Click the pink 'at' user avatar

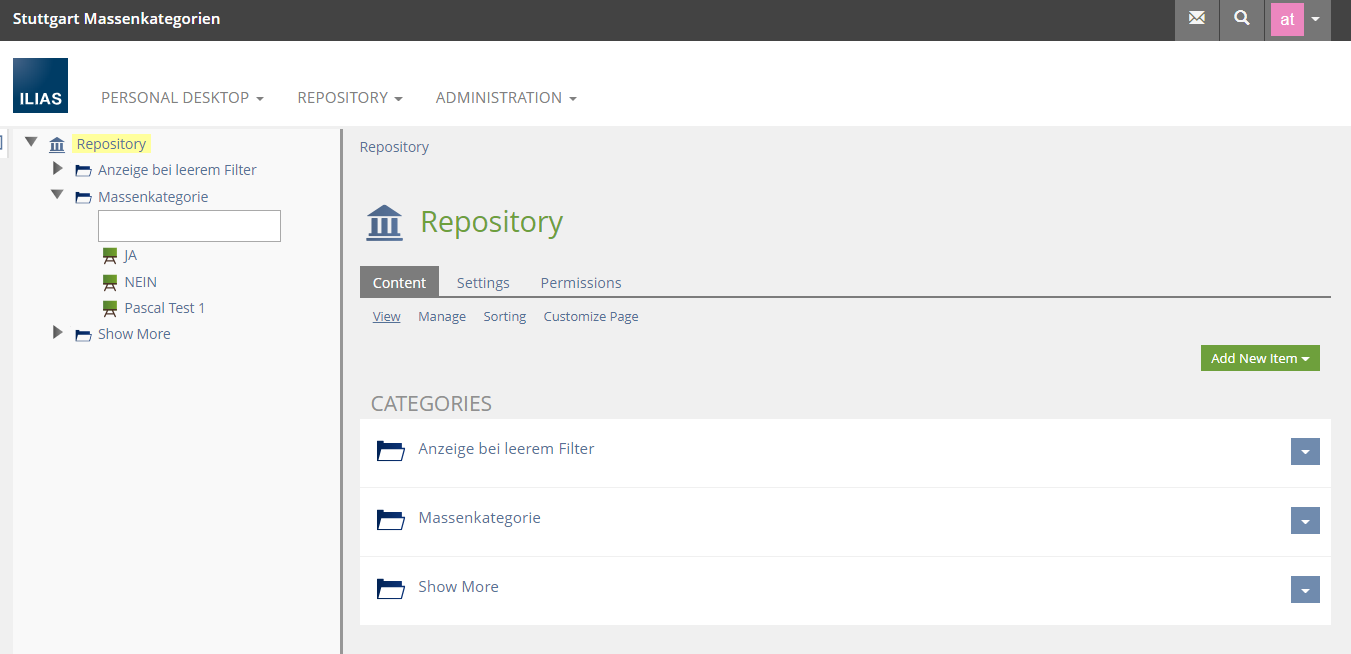[x=1287, y=20]
